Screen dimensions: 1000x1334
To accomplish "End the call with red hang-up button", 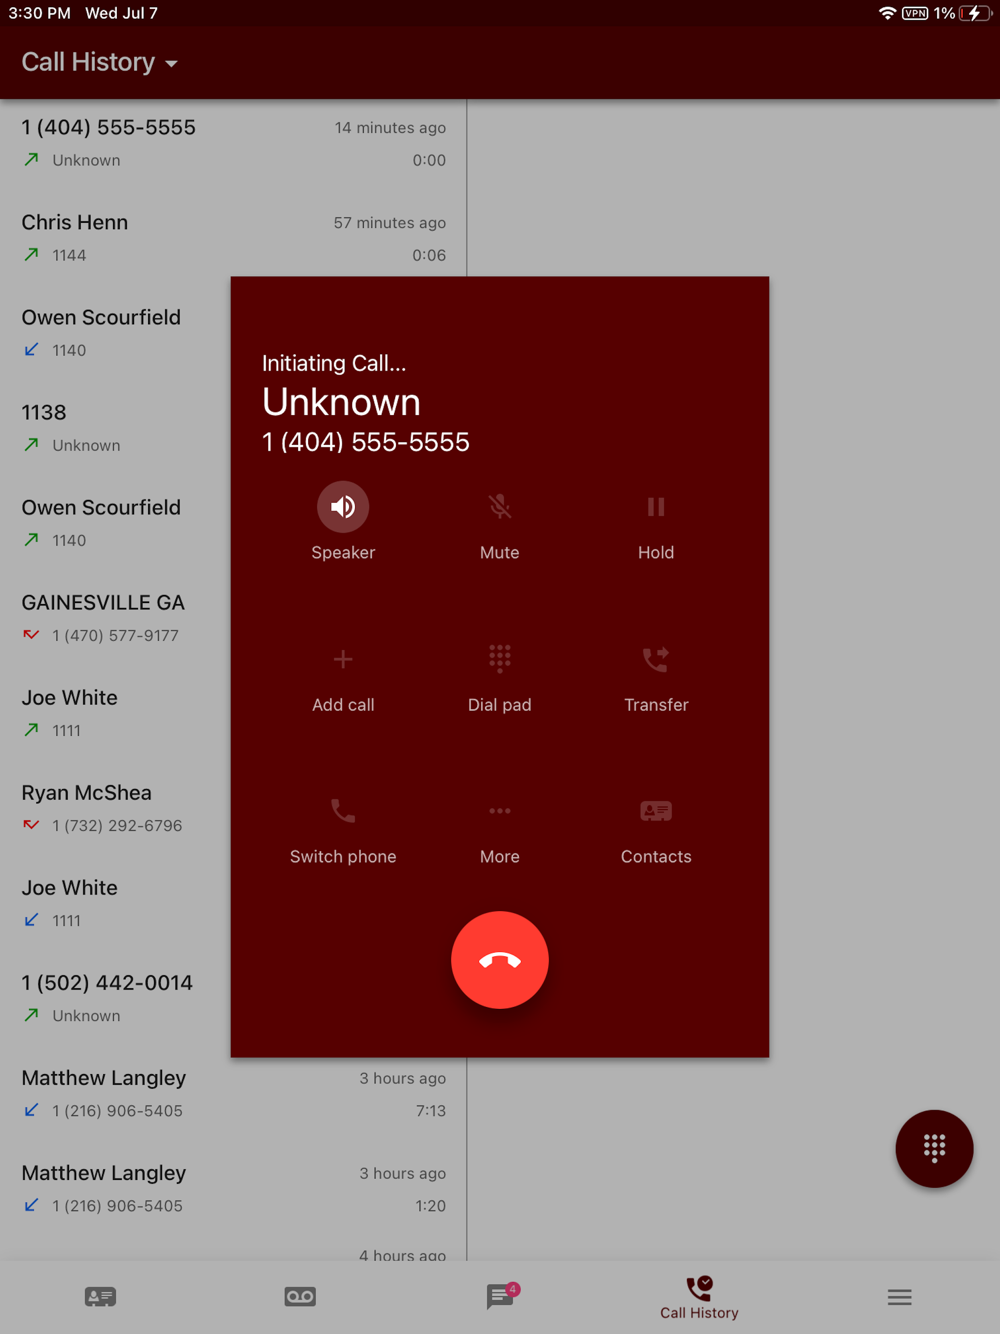I will tap(500, 960).
